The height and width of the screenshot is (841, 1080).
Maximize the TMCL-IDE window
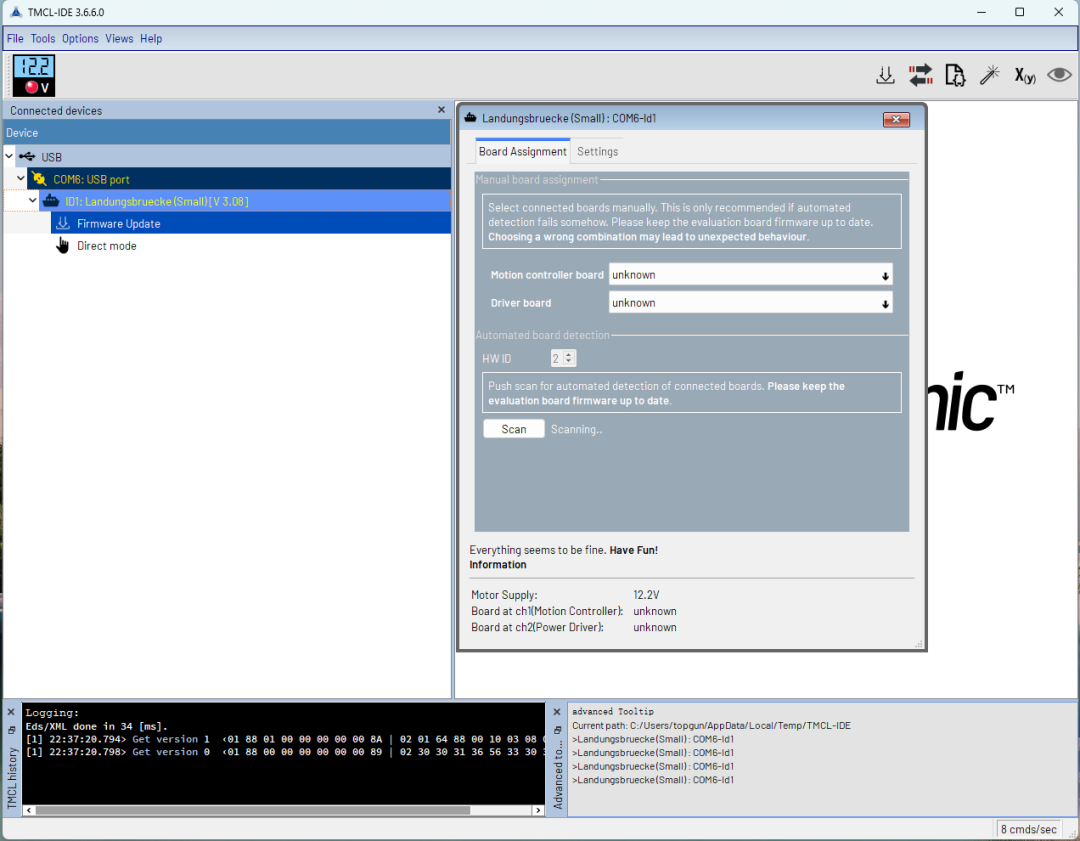click(1020, 12)
